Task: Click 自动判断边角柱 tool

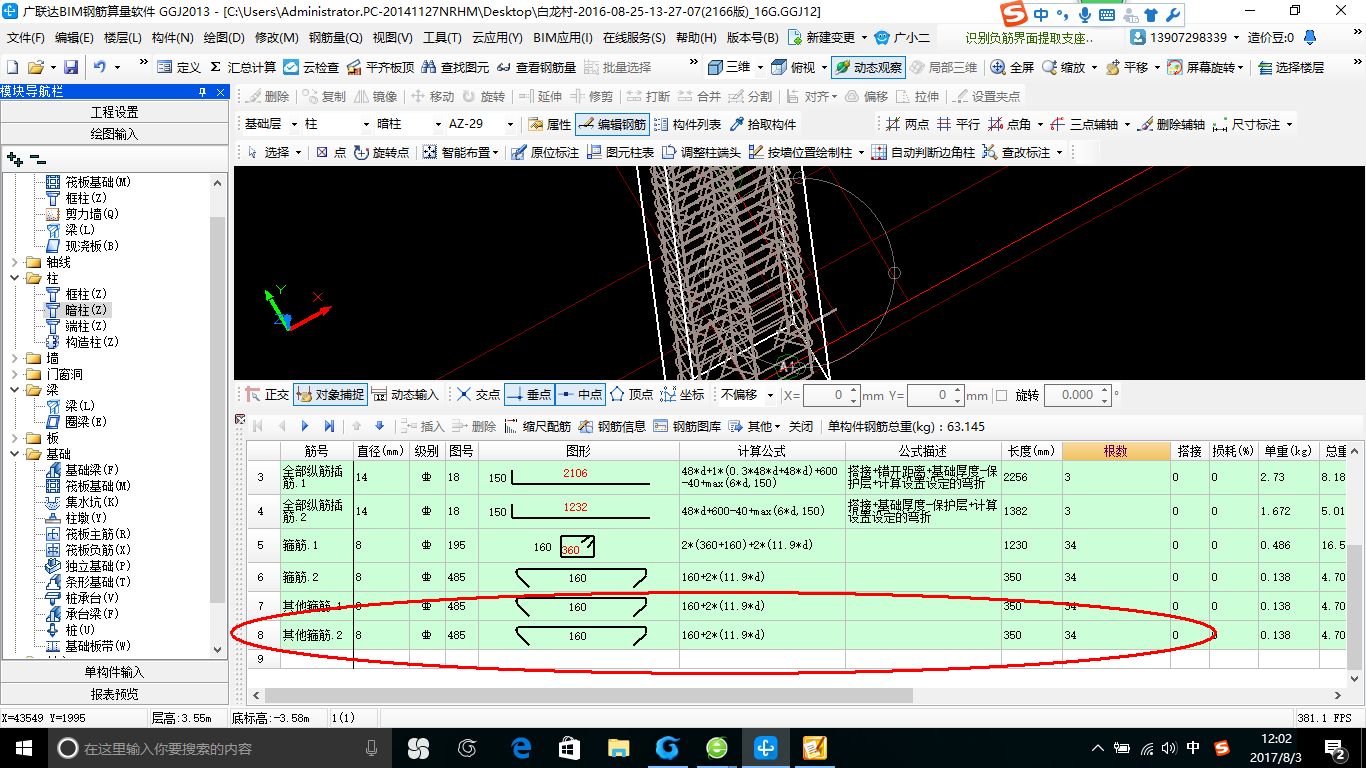Action: click(x=923, y=152)
